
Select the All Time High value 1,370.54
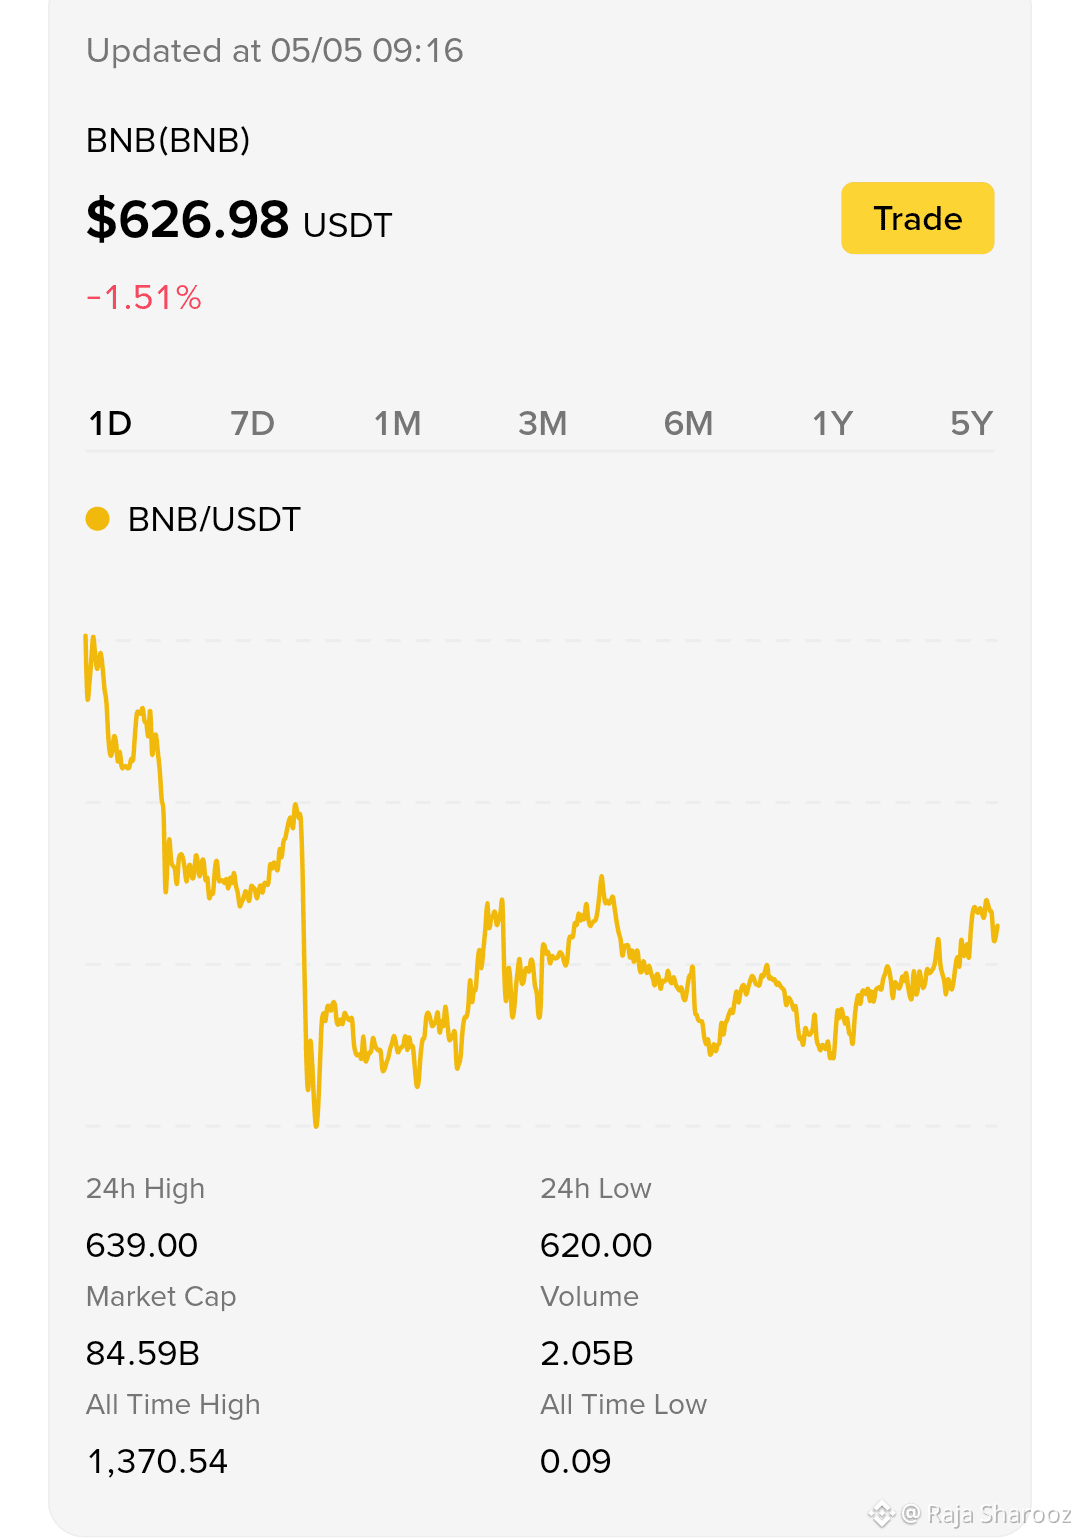(157, 1462)
